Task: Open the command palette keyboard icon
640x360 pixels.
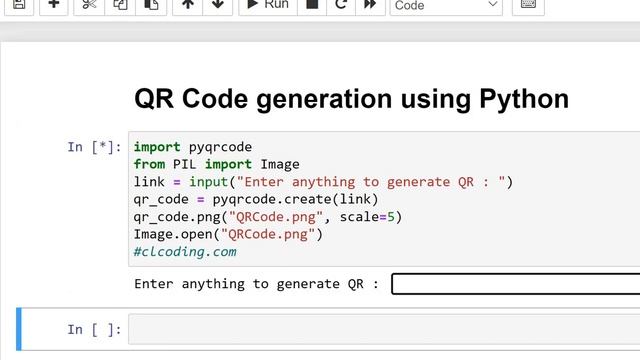Action: (528, 5)
